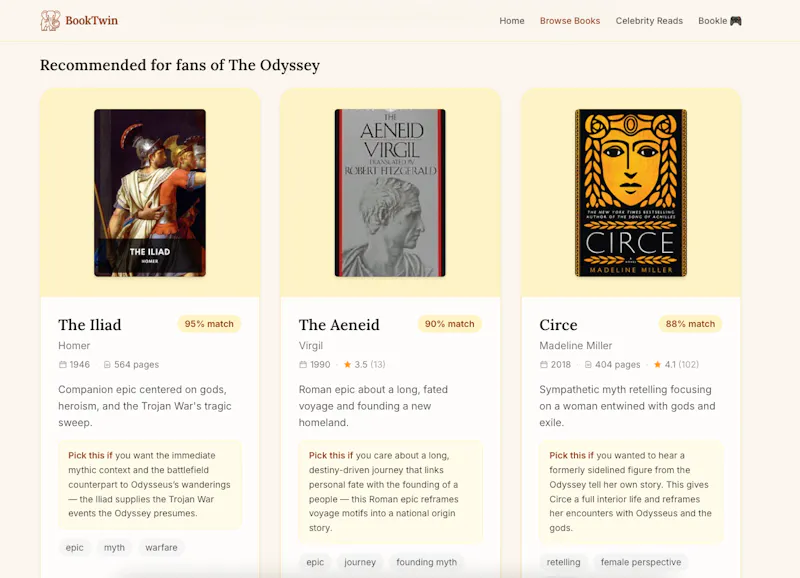Click The Aeneid description 'Roman epic about a long'

click(x=373, y=406)
